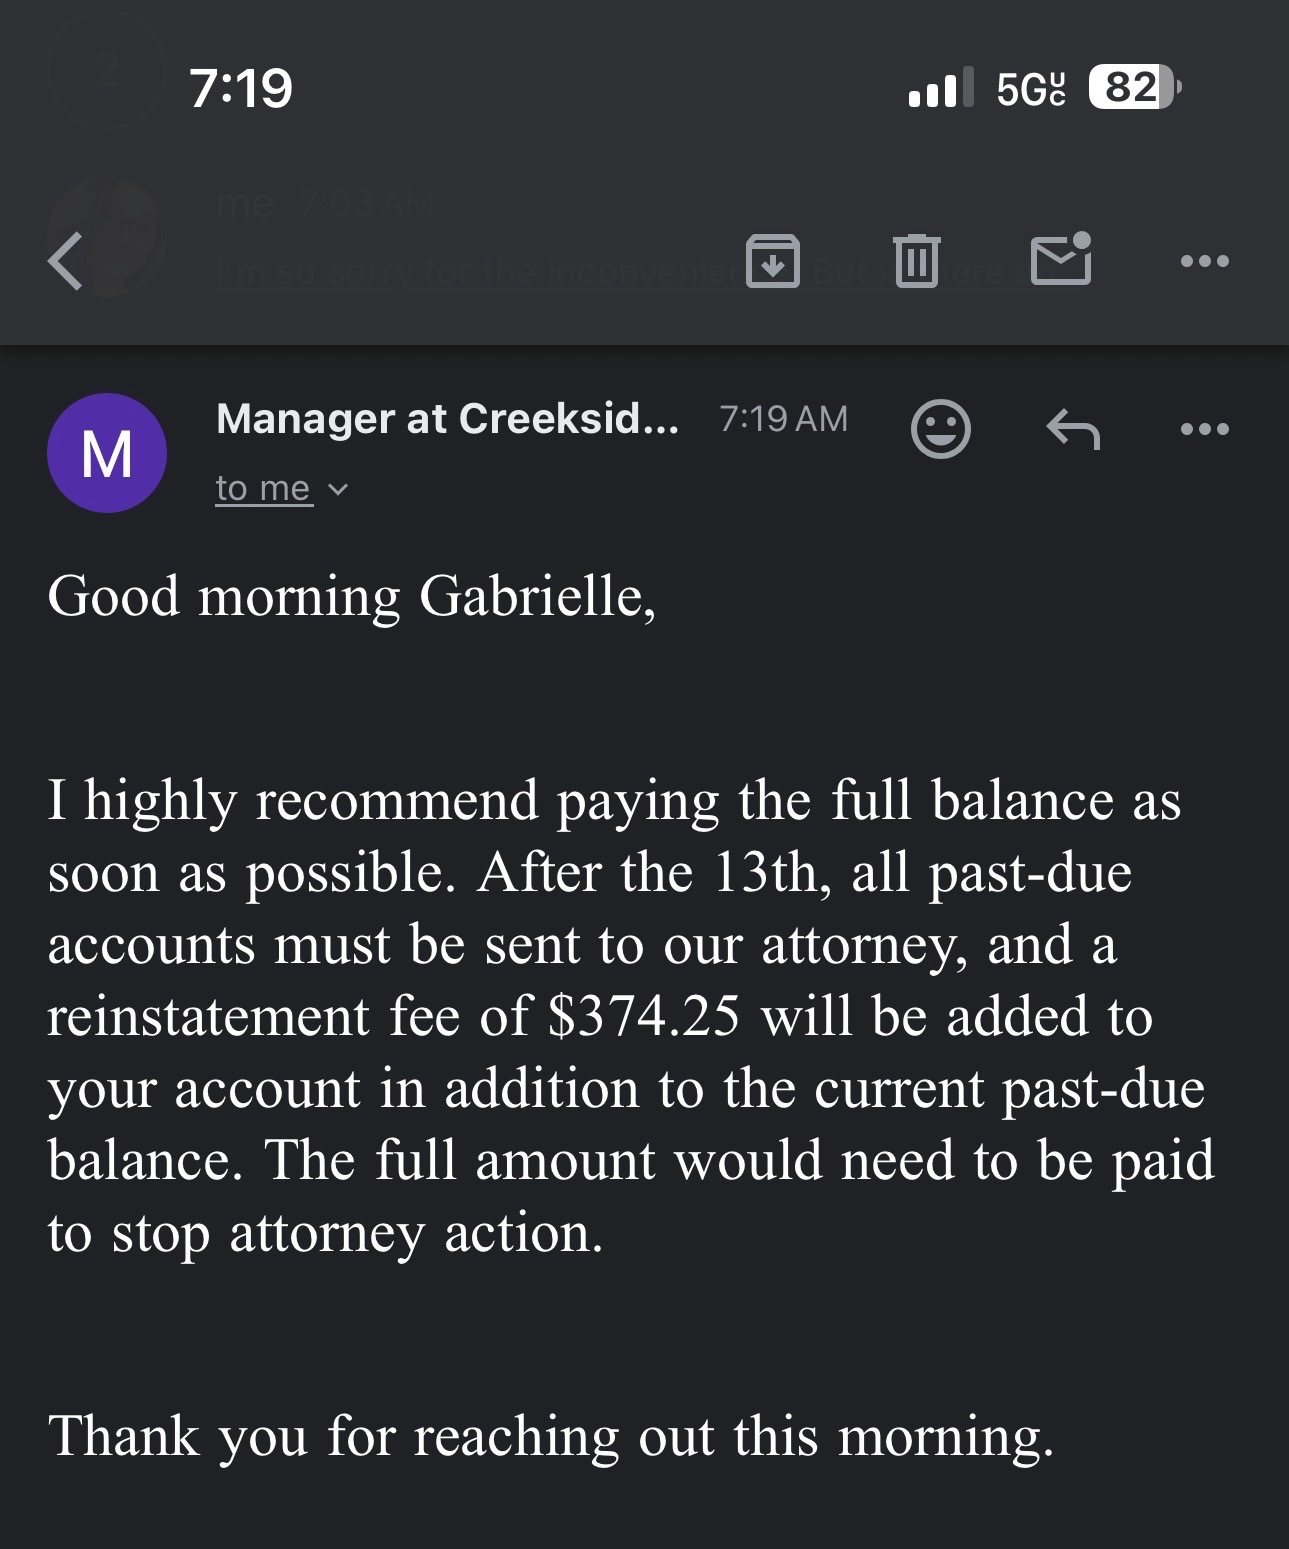Delete the email with the trash icon
The height and width of the screenshot is (1549, 1289).
coord(916,261)
